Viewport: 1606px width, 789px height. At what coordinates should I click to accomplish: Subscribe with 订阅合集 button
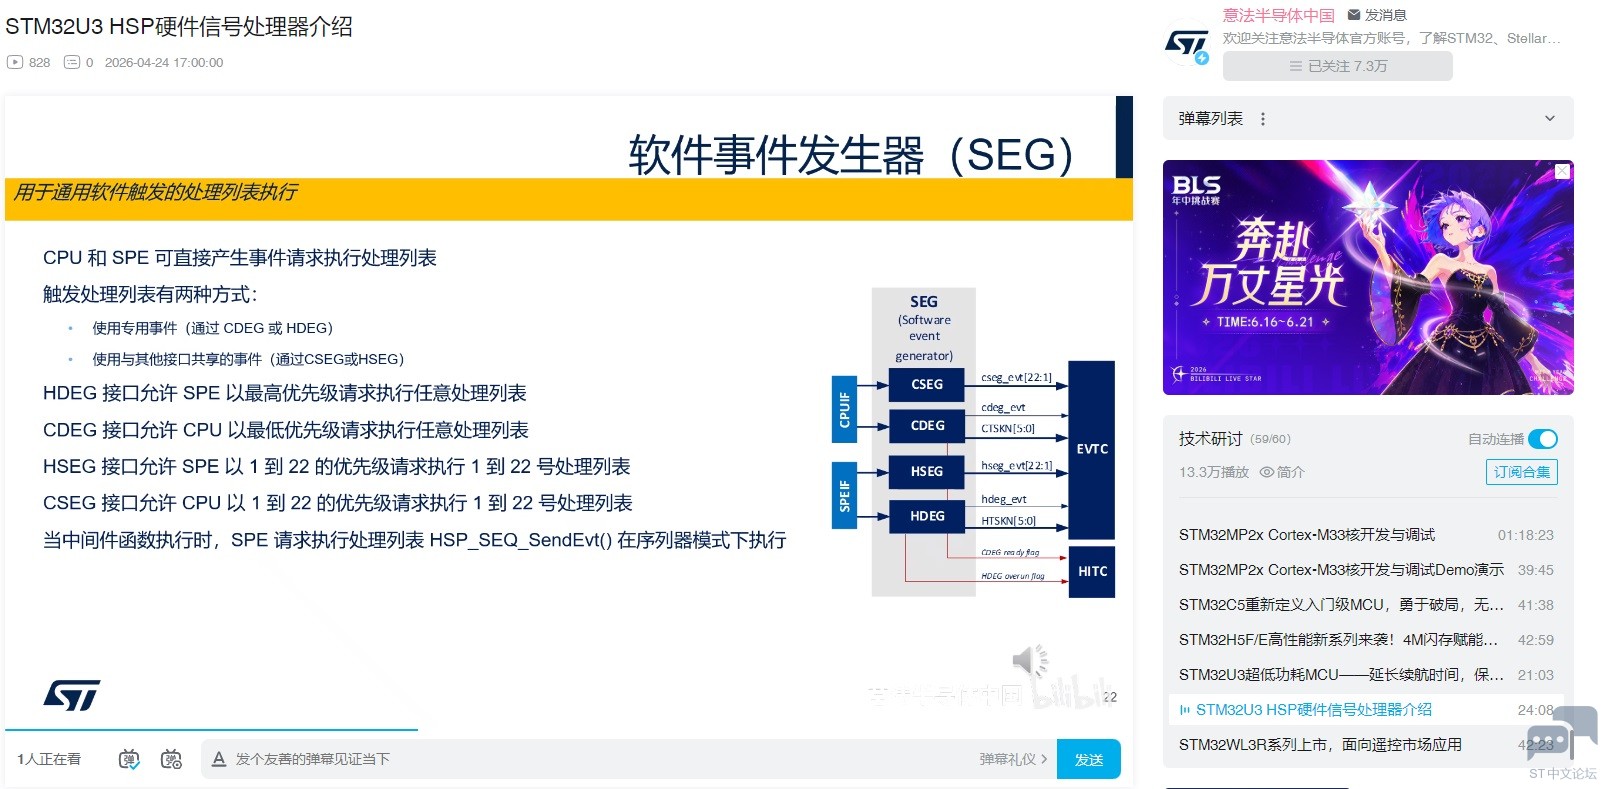[1521, 472]
